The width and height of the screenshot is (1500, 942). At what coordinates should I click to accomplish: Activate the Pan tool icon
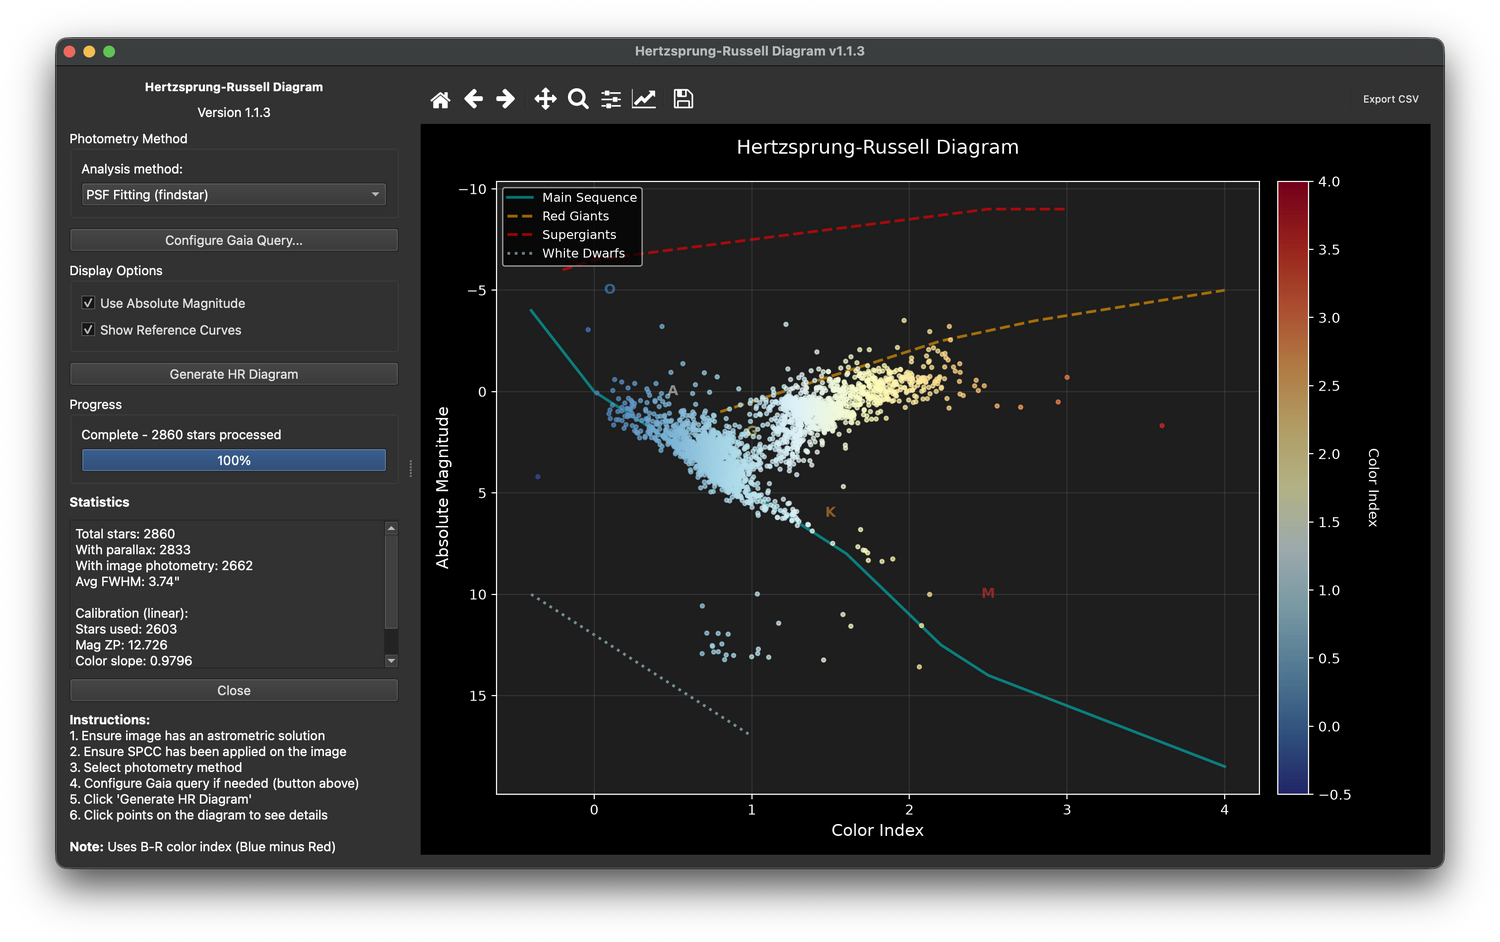pos(545,99)
